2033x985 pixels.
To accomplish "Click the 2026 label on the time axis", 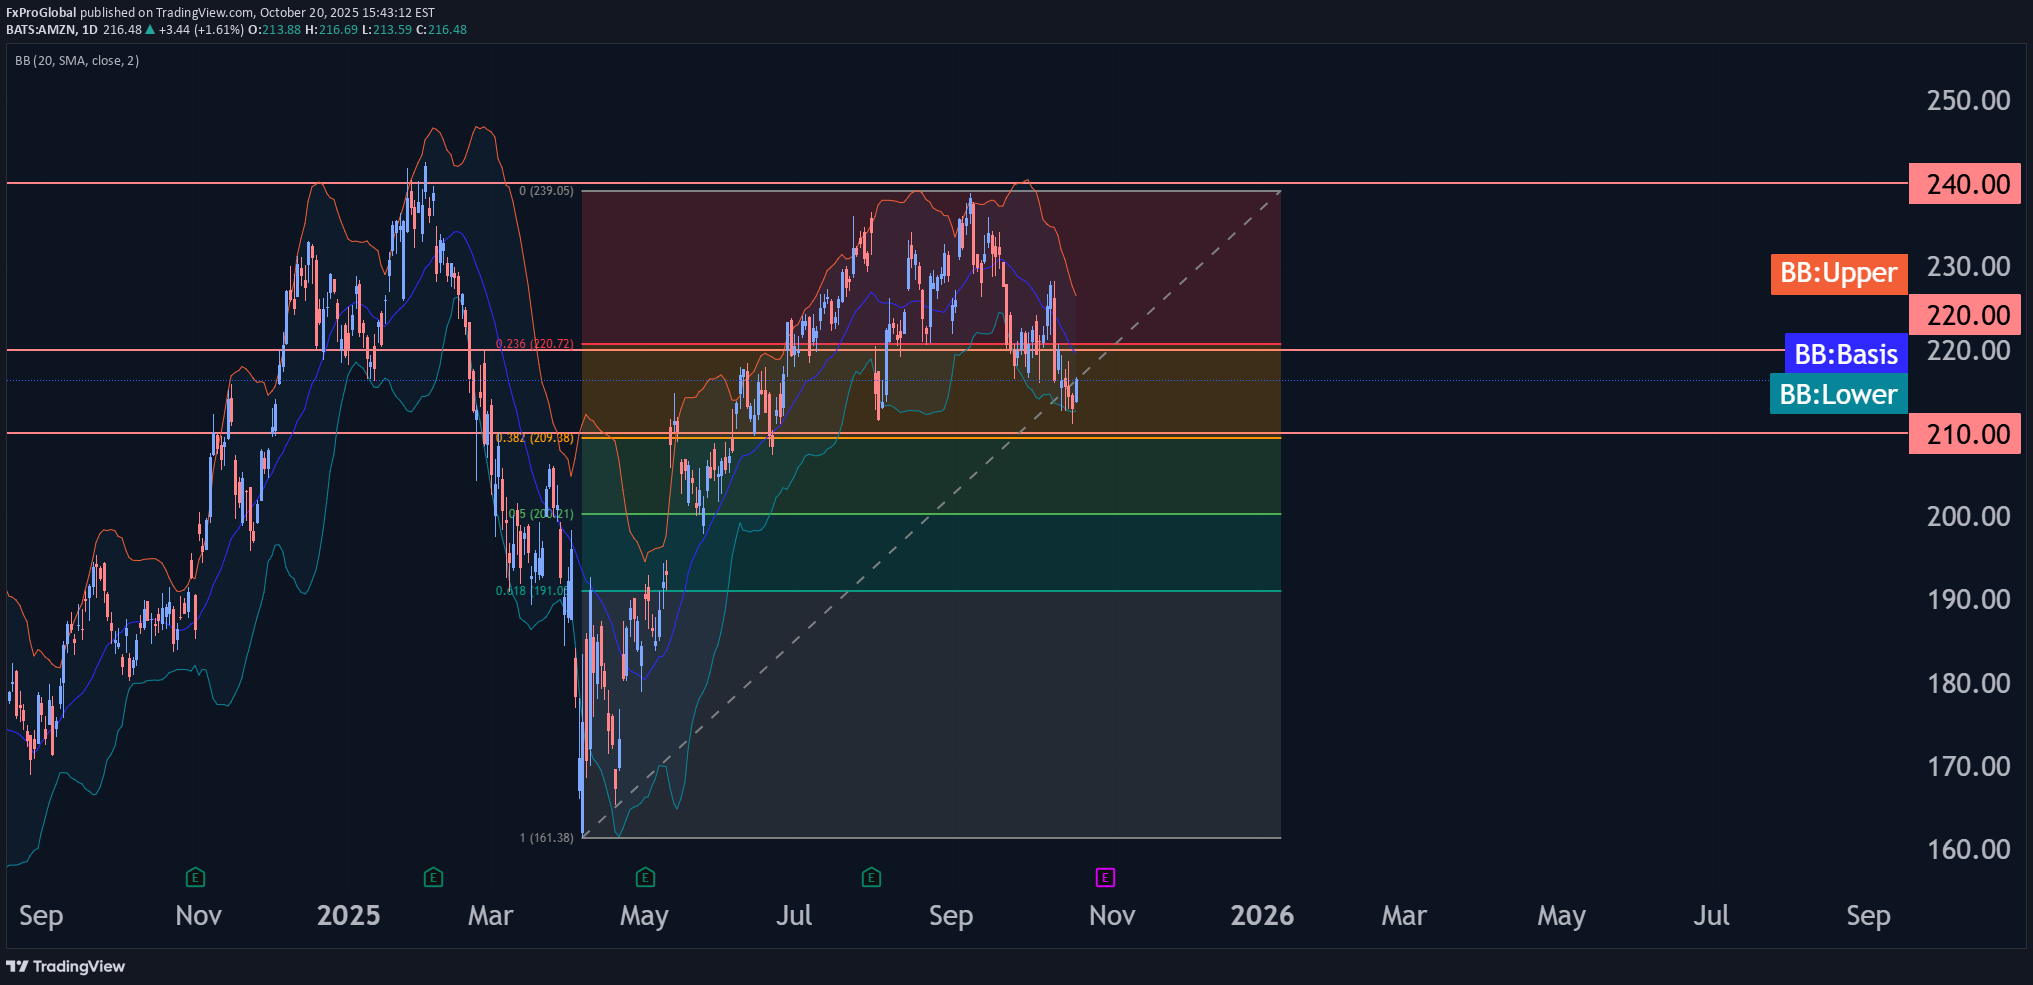I will coord(1261,916).
